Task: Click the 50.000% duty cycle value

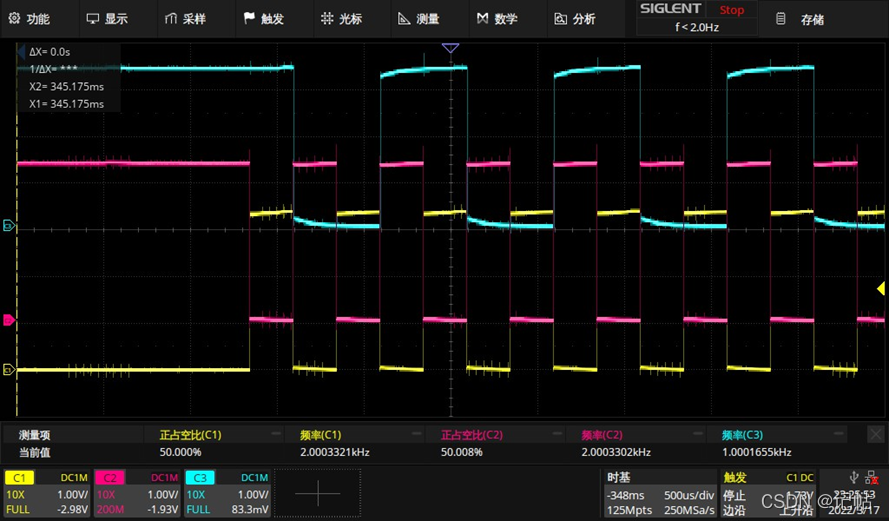Action: (x=180, y=452)
